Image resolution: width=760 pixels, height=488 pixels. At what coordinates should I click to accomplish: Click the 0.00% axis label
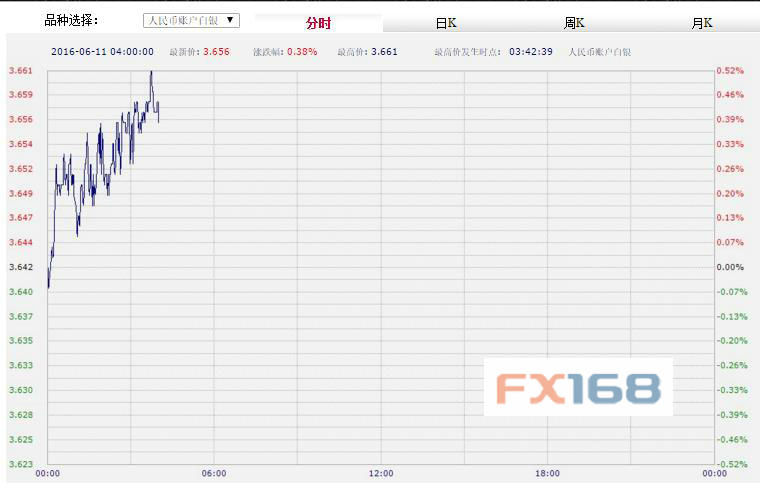[730, 267]
